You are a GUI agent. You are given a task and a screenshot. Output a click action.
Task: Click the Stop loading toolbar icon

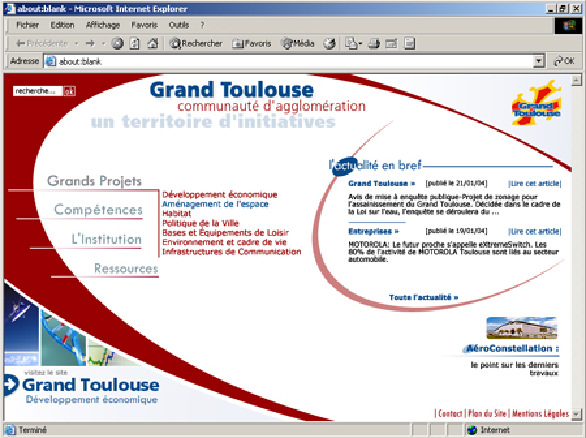[117, 44]
